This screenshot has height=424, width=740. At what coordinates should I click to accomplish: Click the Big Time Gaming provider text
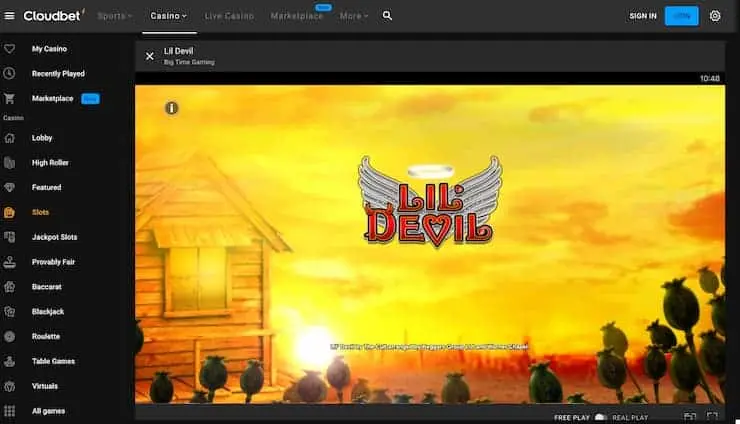(189, 62)
